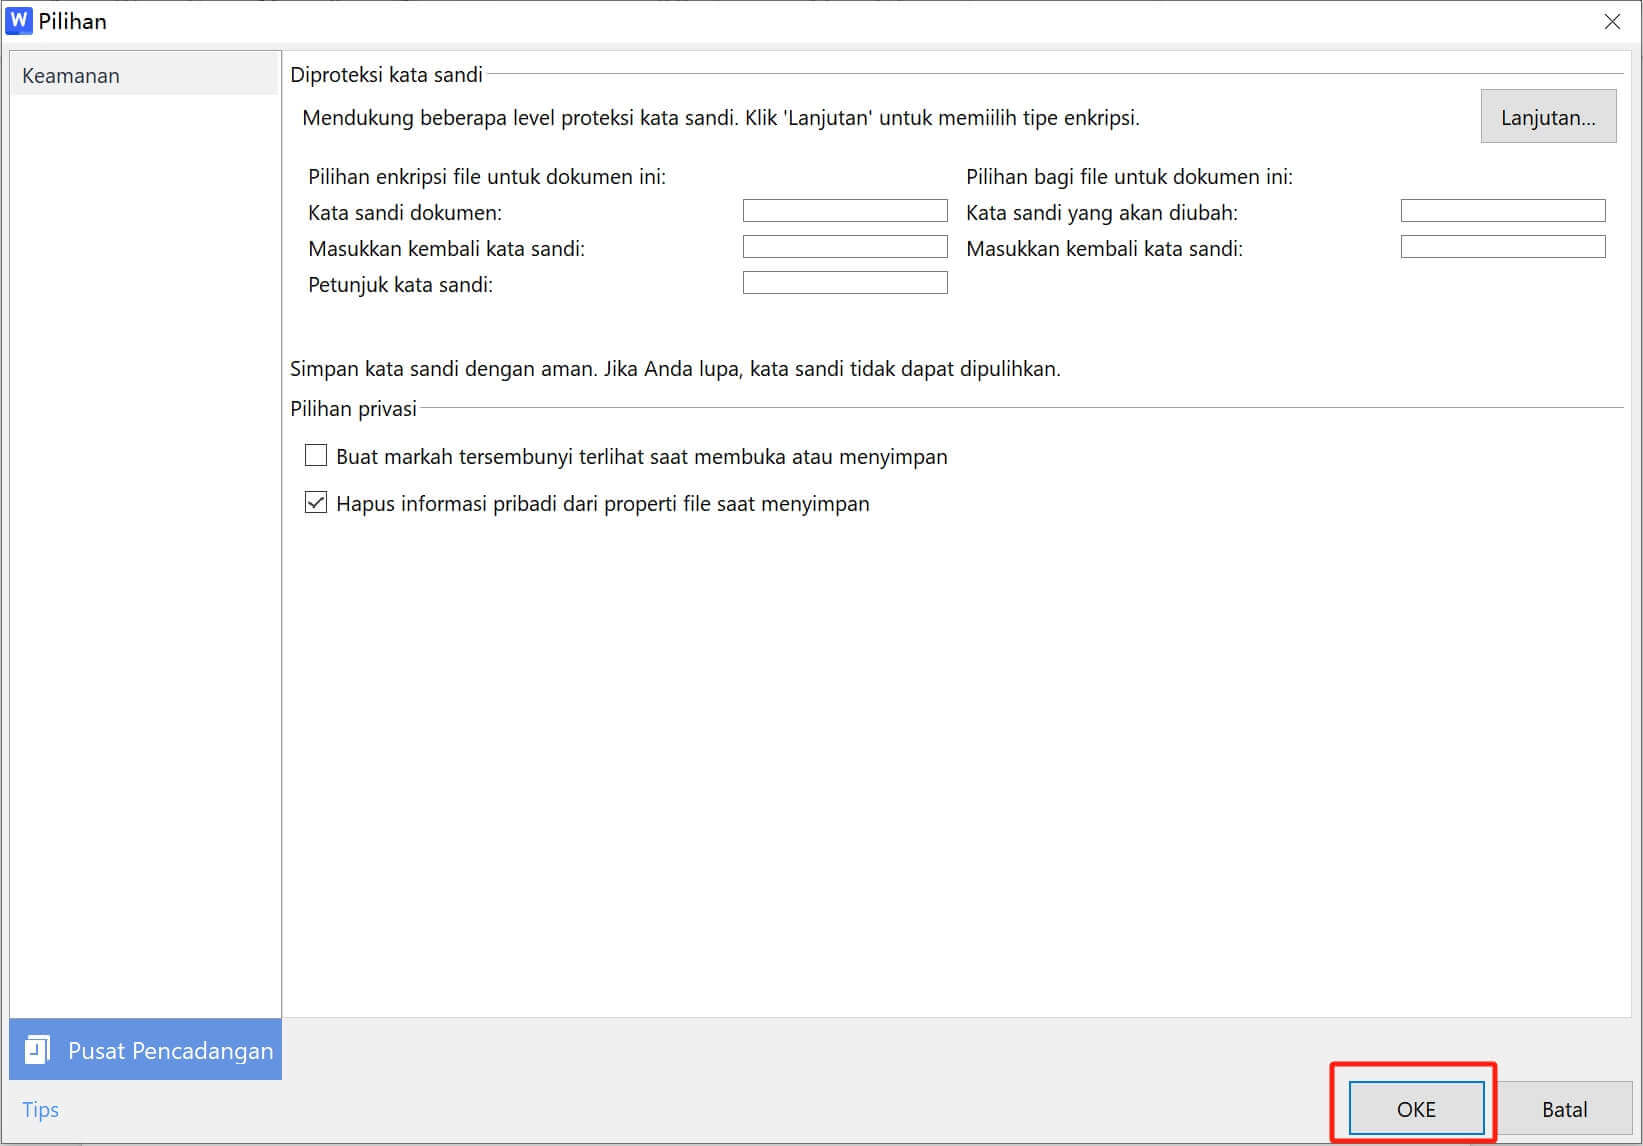Click the 'Kata sandi dokumen' input field

[844, 210]
